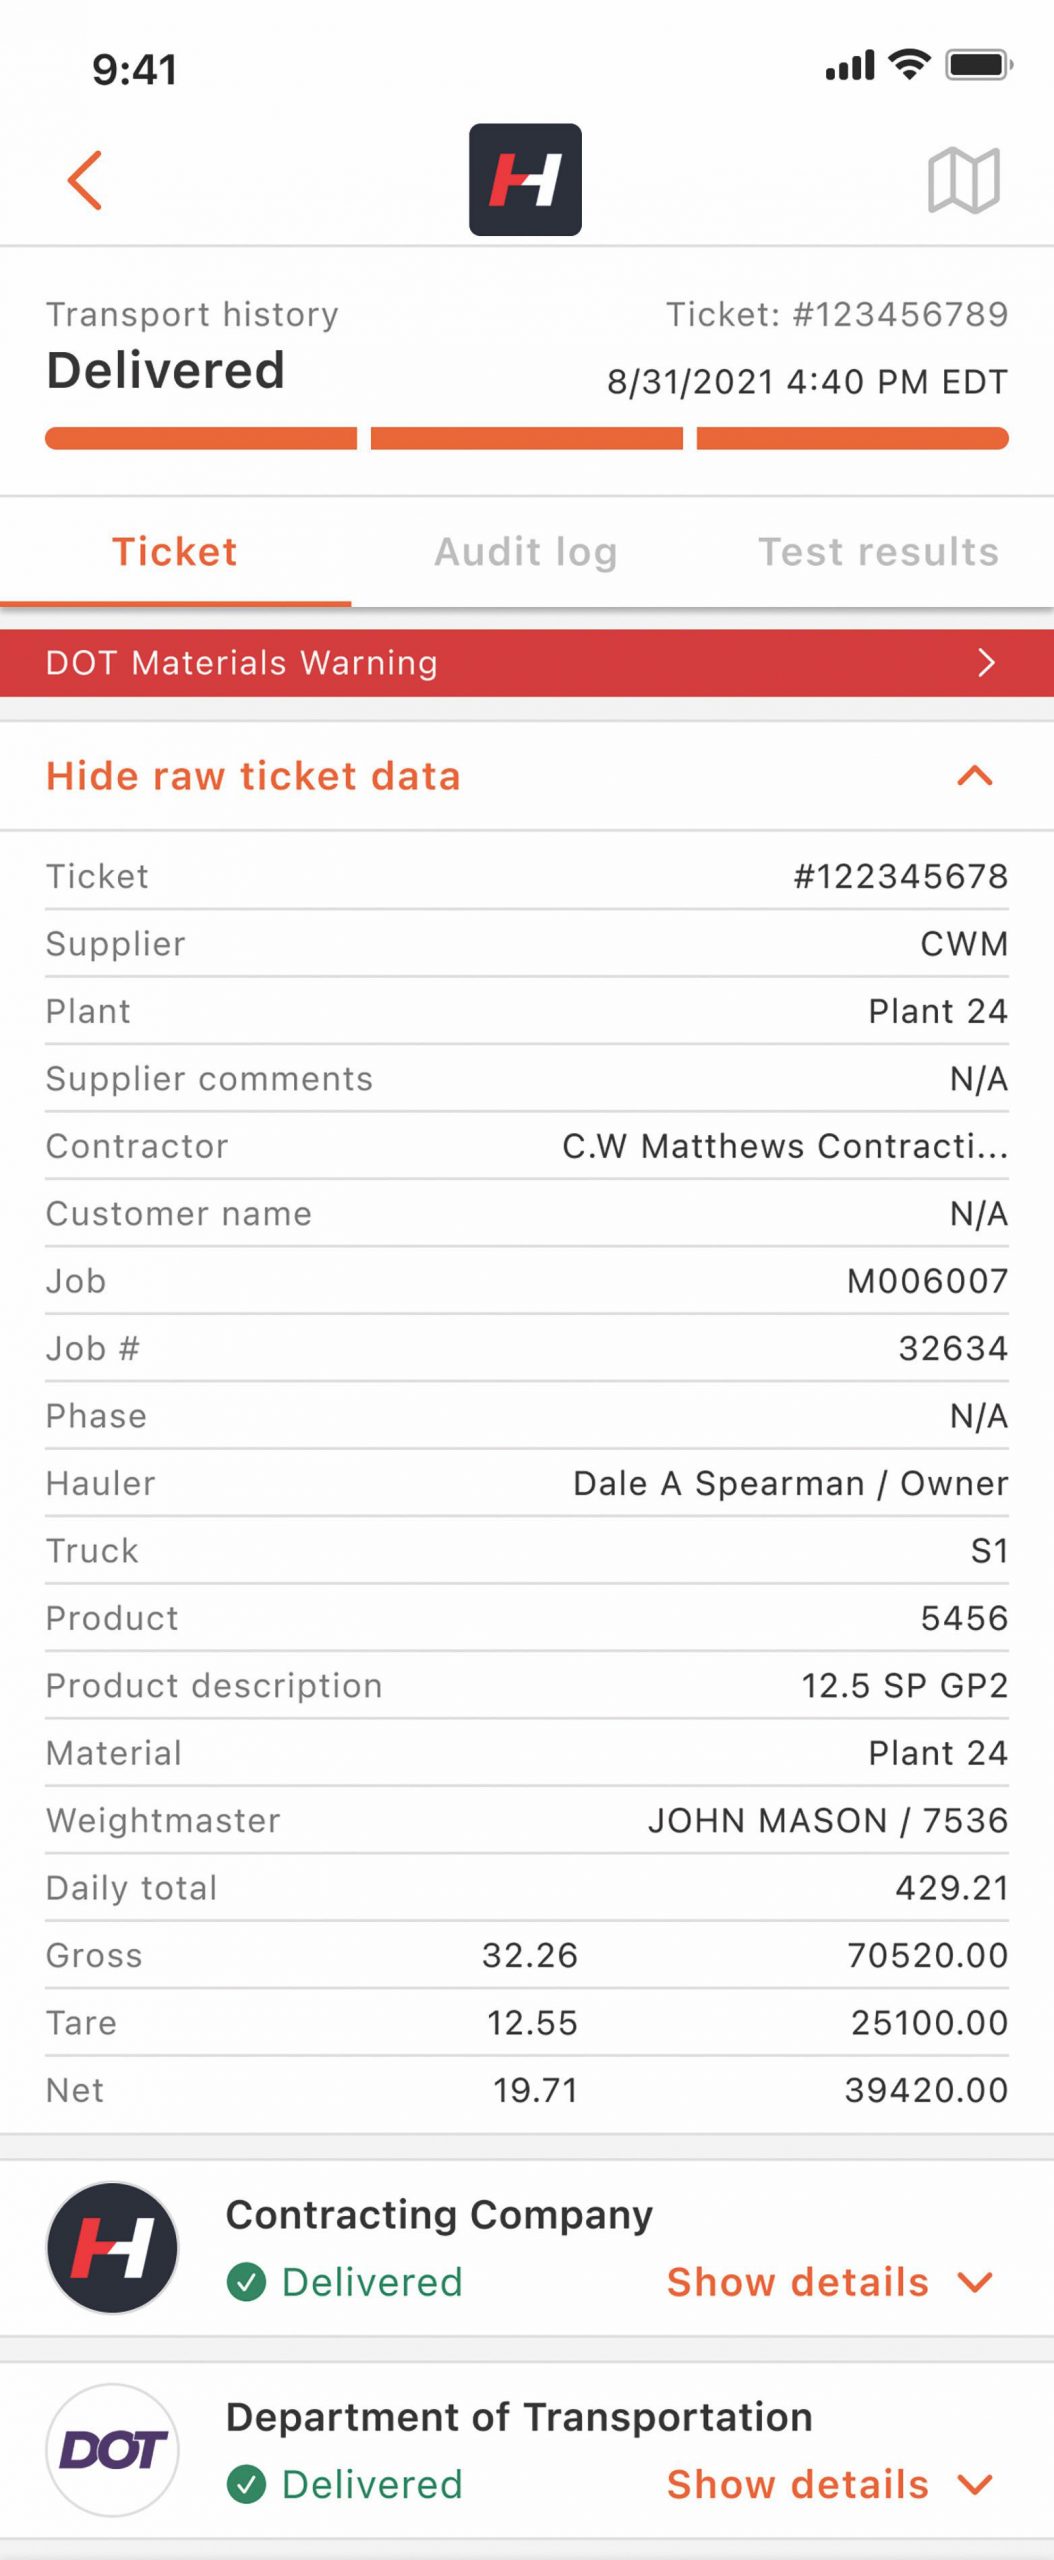Tap the middle orange progress segment
1054x2560 pixels.
[526, 438]
